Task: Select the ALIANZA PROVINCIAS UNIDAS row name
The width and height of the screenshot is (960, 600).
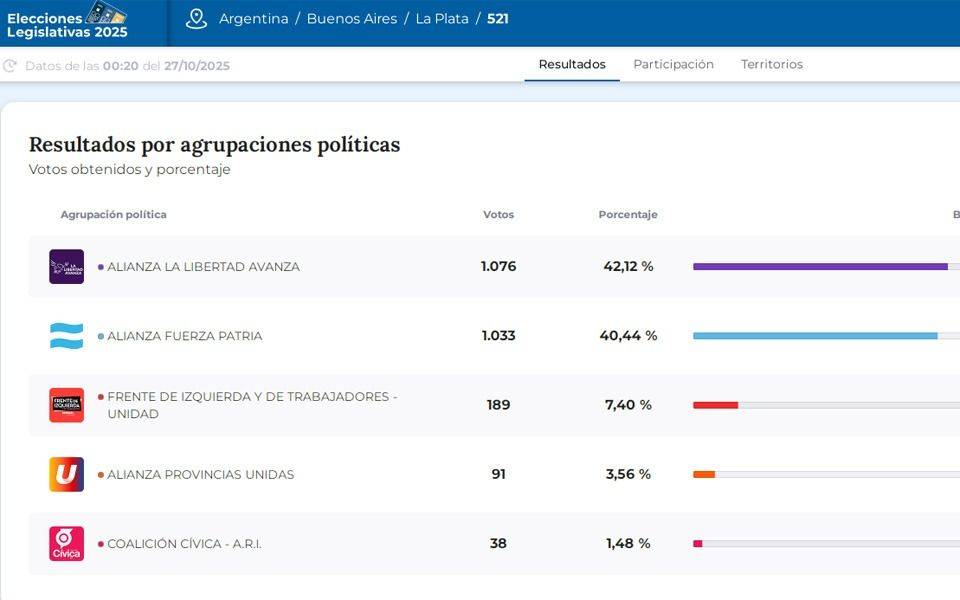Action: click(200, 475)
